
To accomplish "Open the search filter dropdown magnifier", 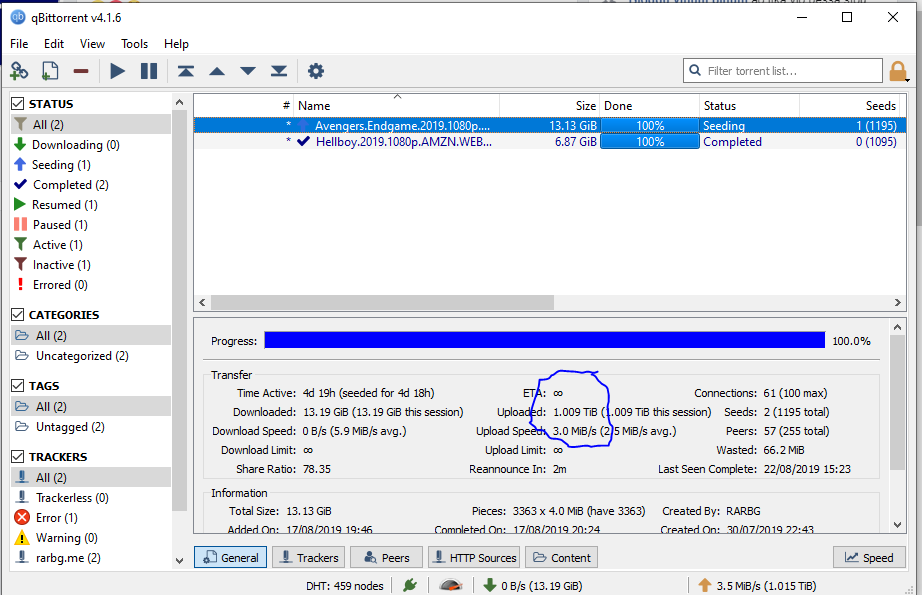I will (x=696, y=71).
